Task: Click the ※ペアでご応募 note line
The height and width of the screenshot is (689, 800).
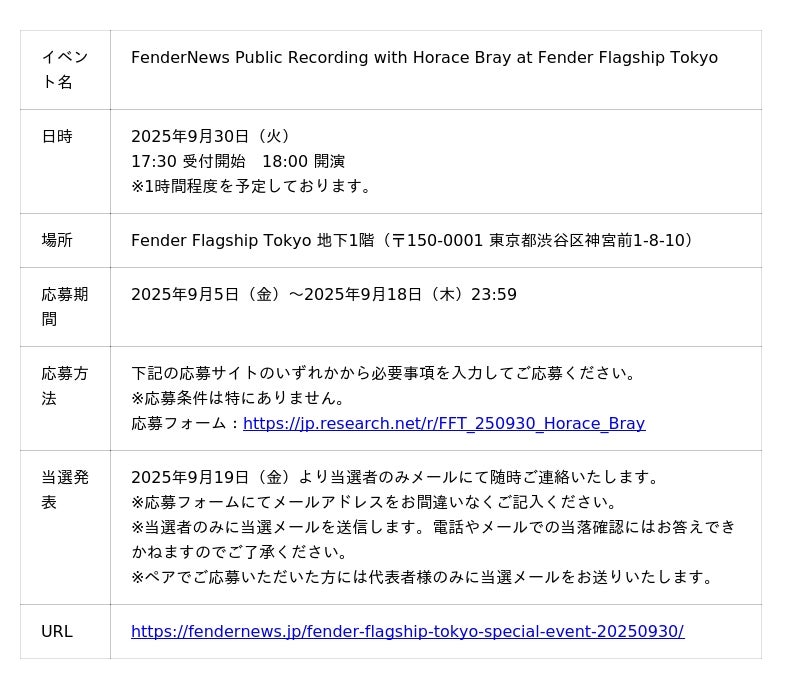Action: 424,578
